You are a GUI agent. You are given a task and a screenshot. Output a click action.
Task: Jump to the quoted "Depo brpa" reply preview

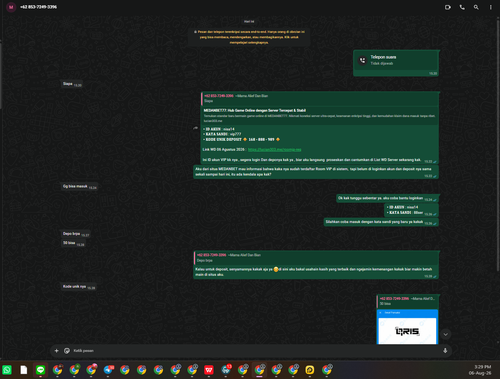pos(316,258)
